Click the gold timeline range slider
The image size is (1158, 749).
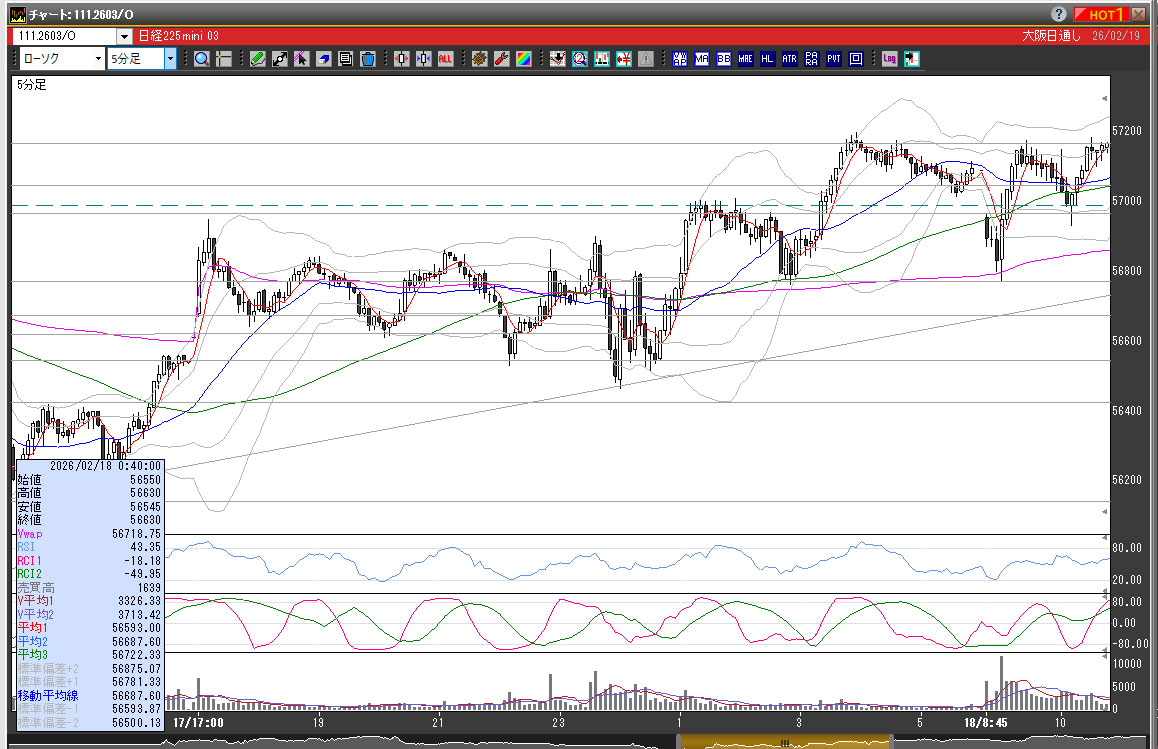784,742
